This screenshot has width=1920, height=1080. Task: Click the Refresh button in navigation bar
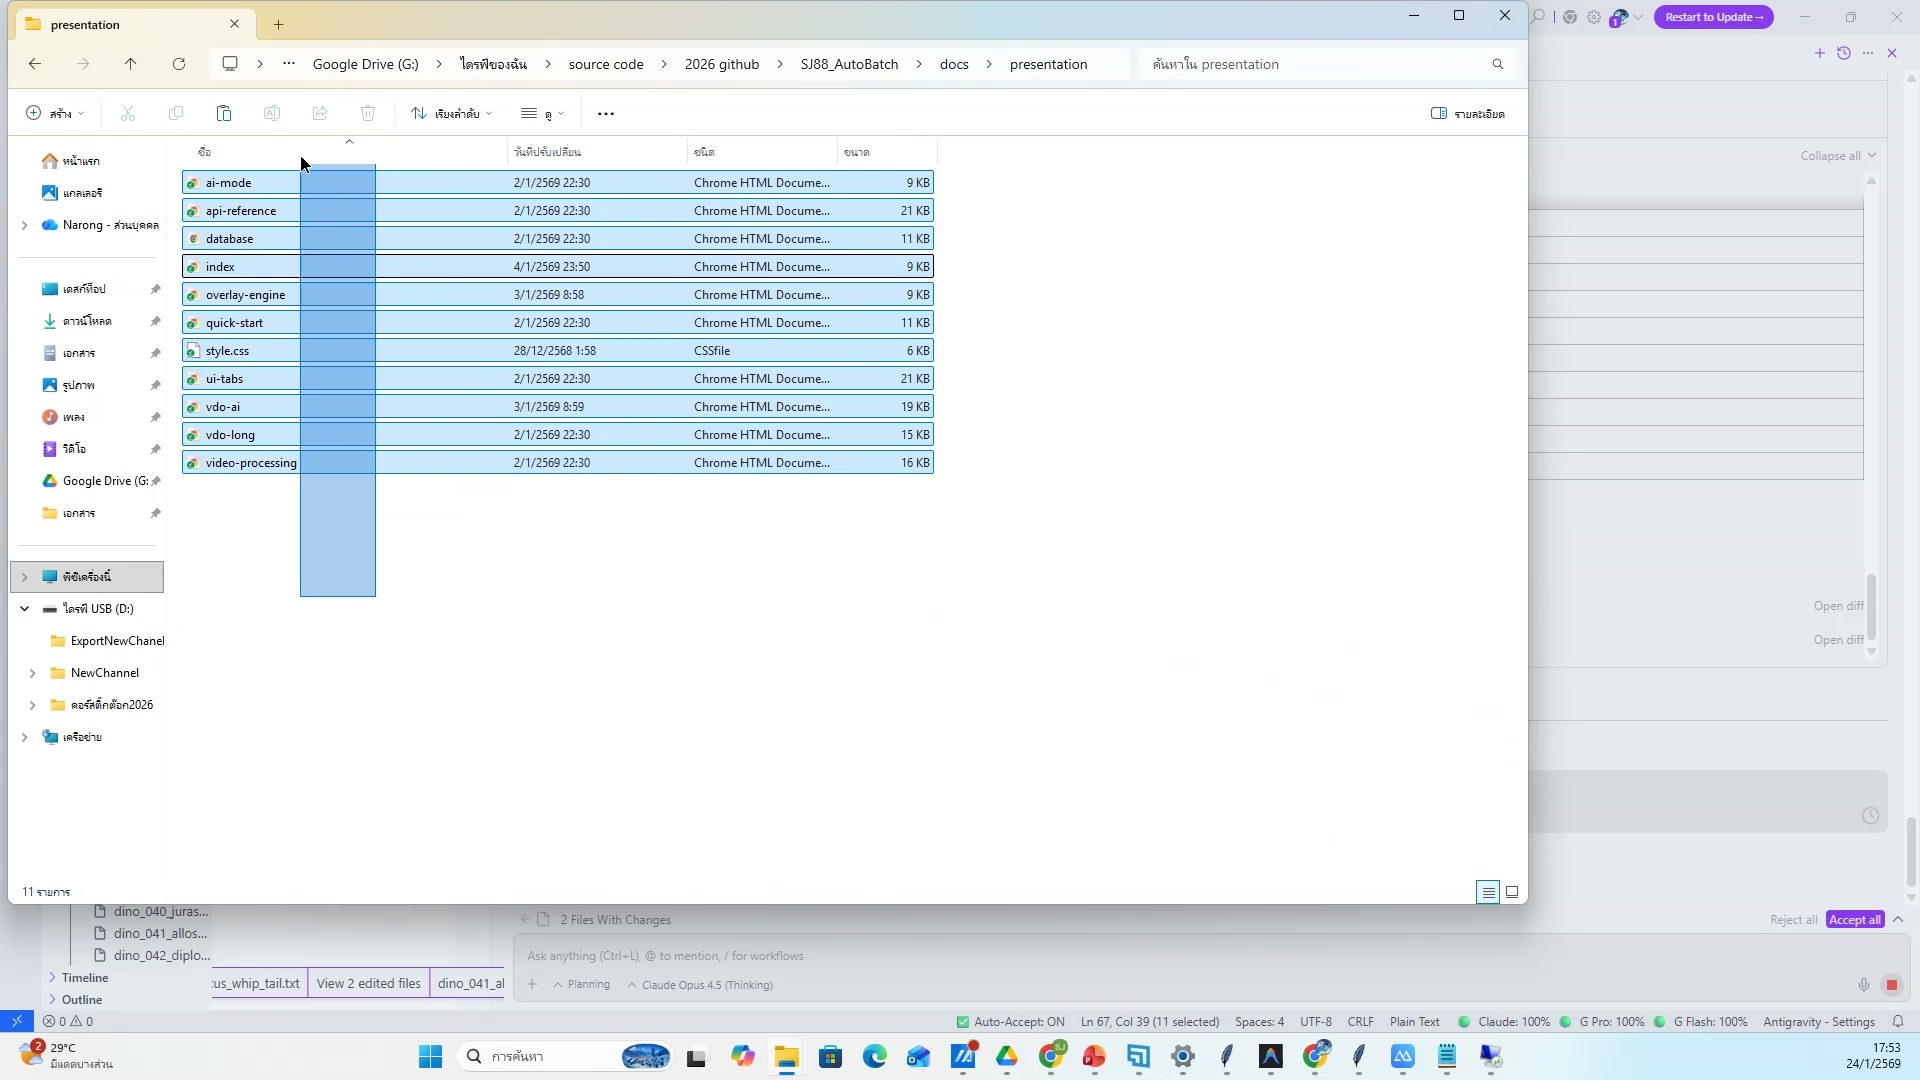(x=179, y=64)
